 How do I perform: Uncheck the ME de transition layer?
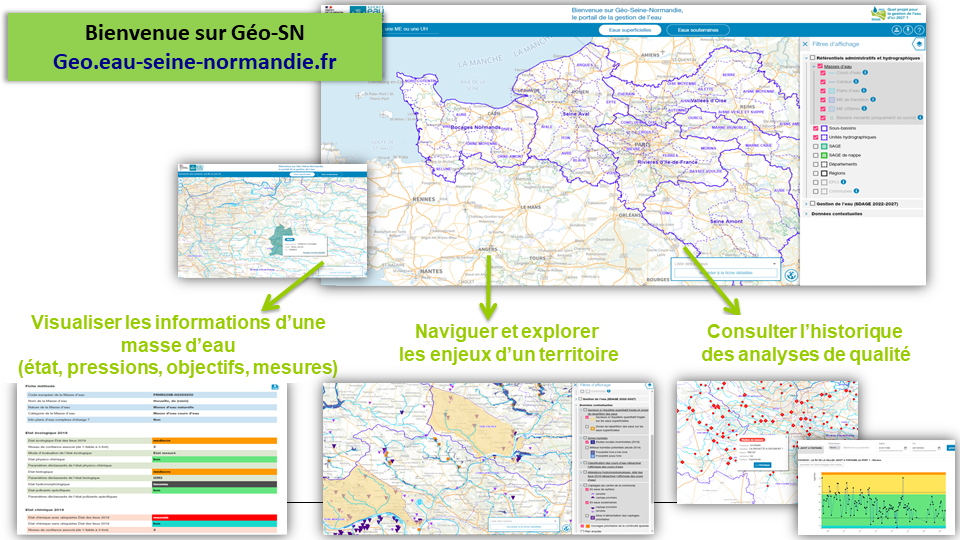point(823,99)
